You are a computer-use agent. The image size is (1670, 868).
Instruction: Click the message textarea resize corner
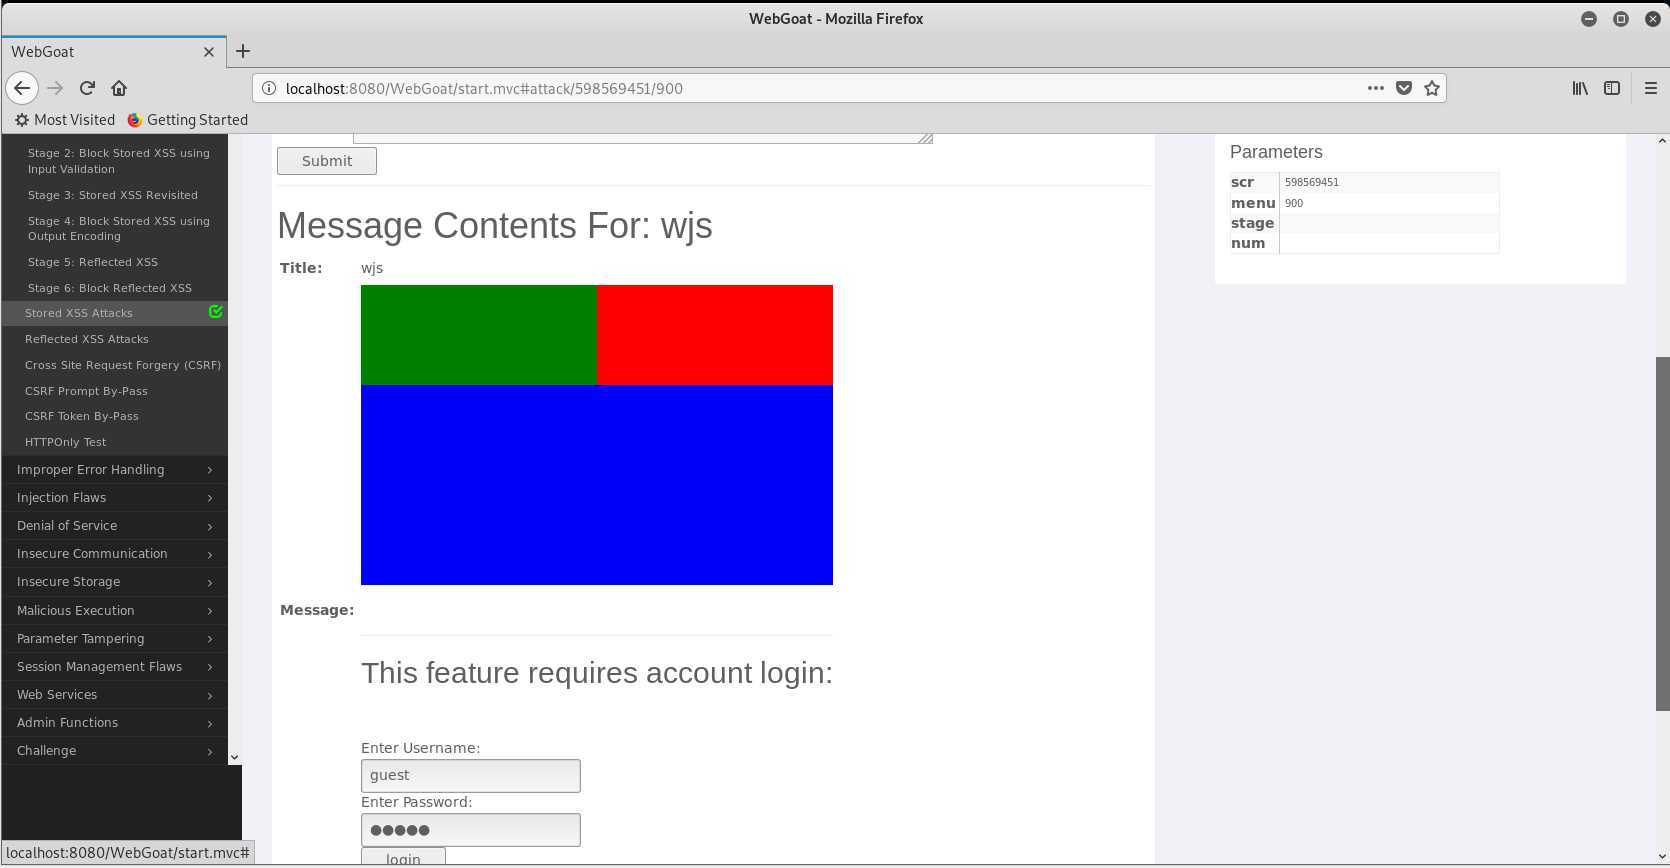click(x=926, y=138)
